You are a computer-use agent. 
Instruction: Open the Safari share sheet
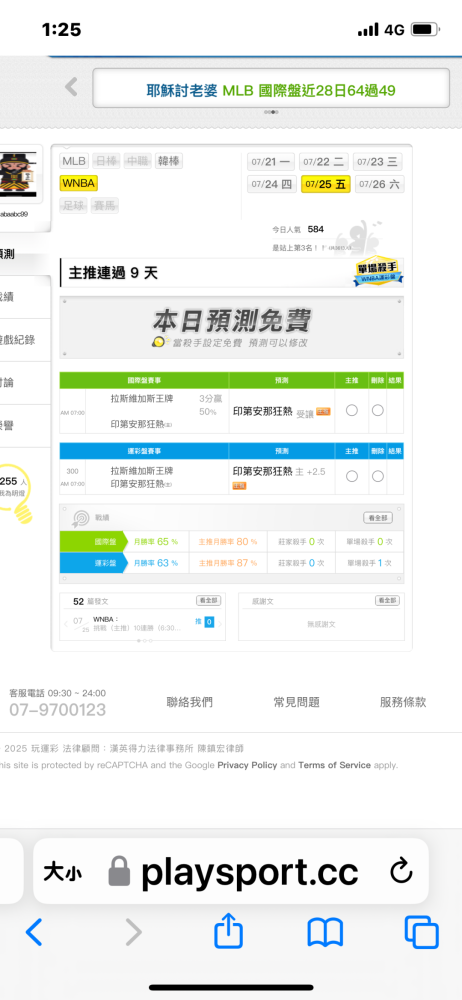(228, 930)
